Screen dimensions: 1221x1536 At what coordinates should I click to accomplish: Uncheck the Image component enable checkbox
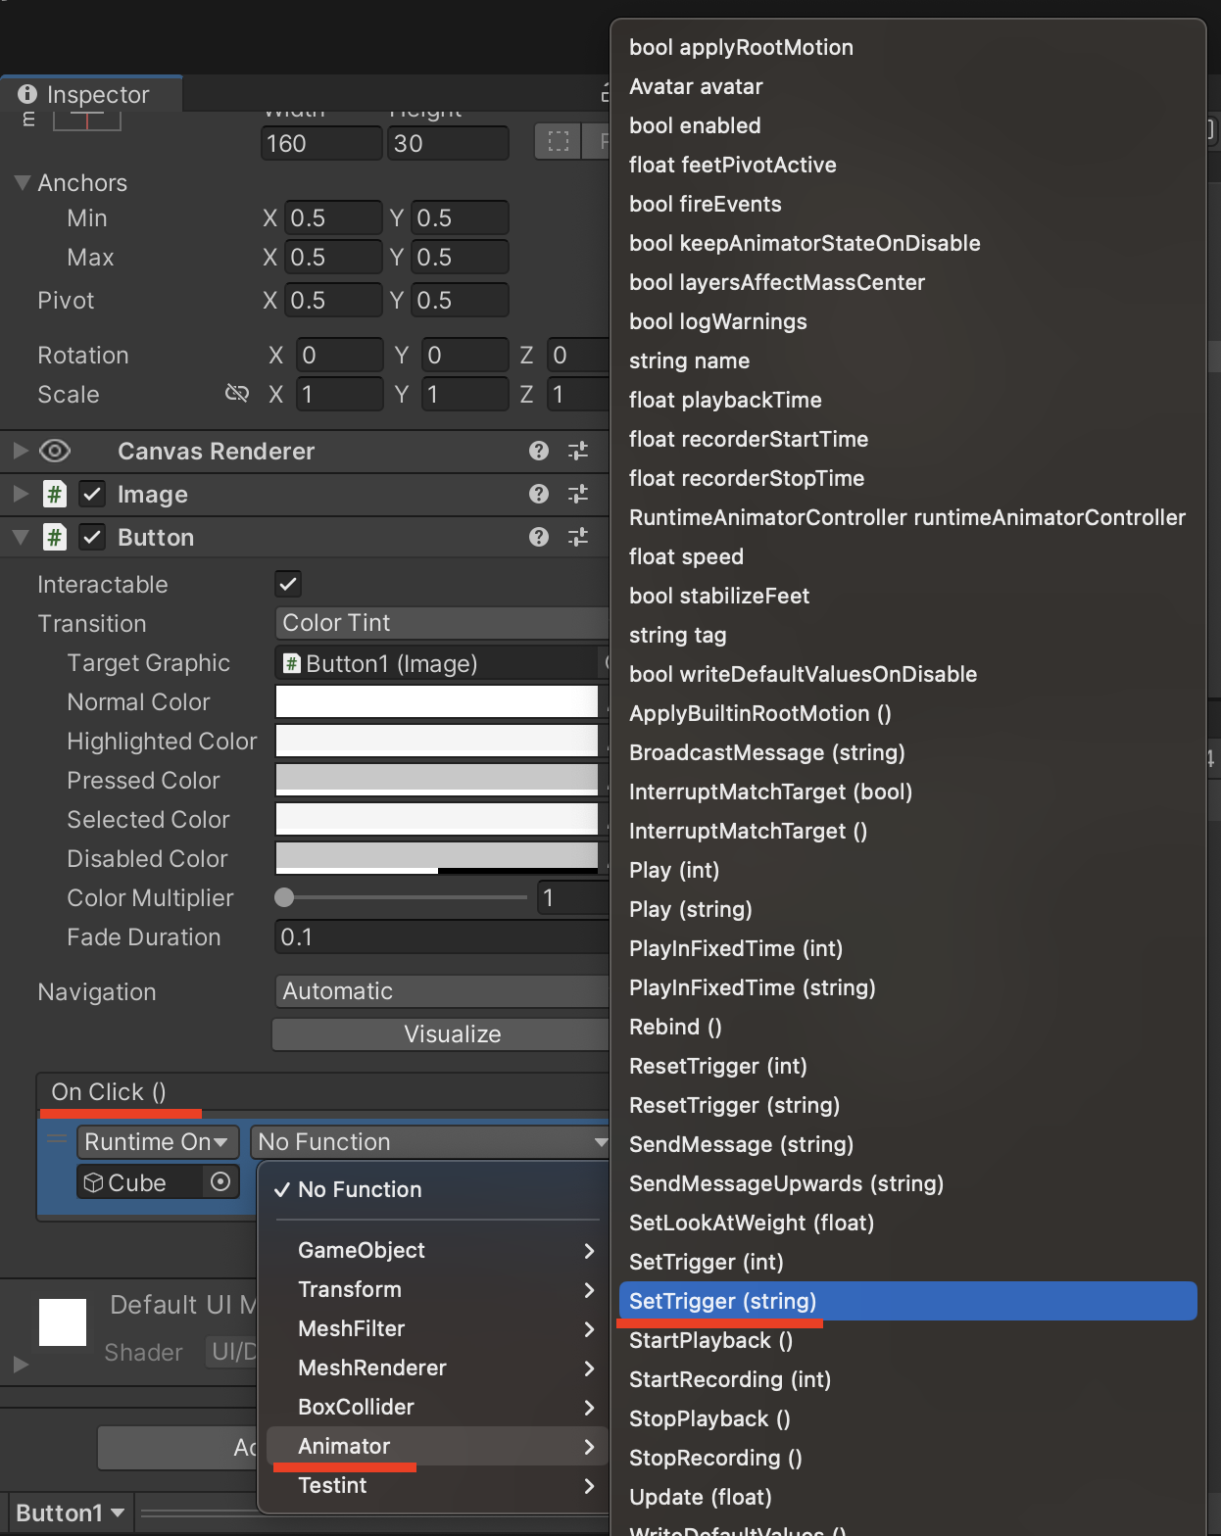[92, 494]
